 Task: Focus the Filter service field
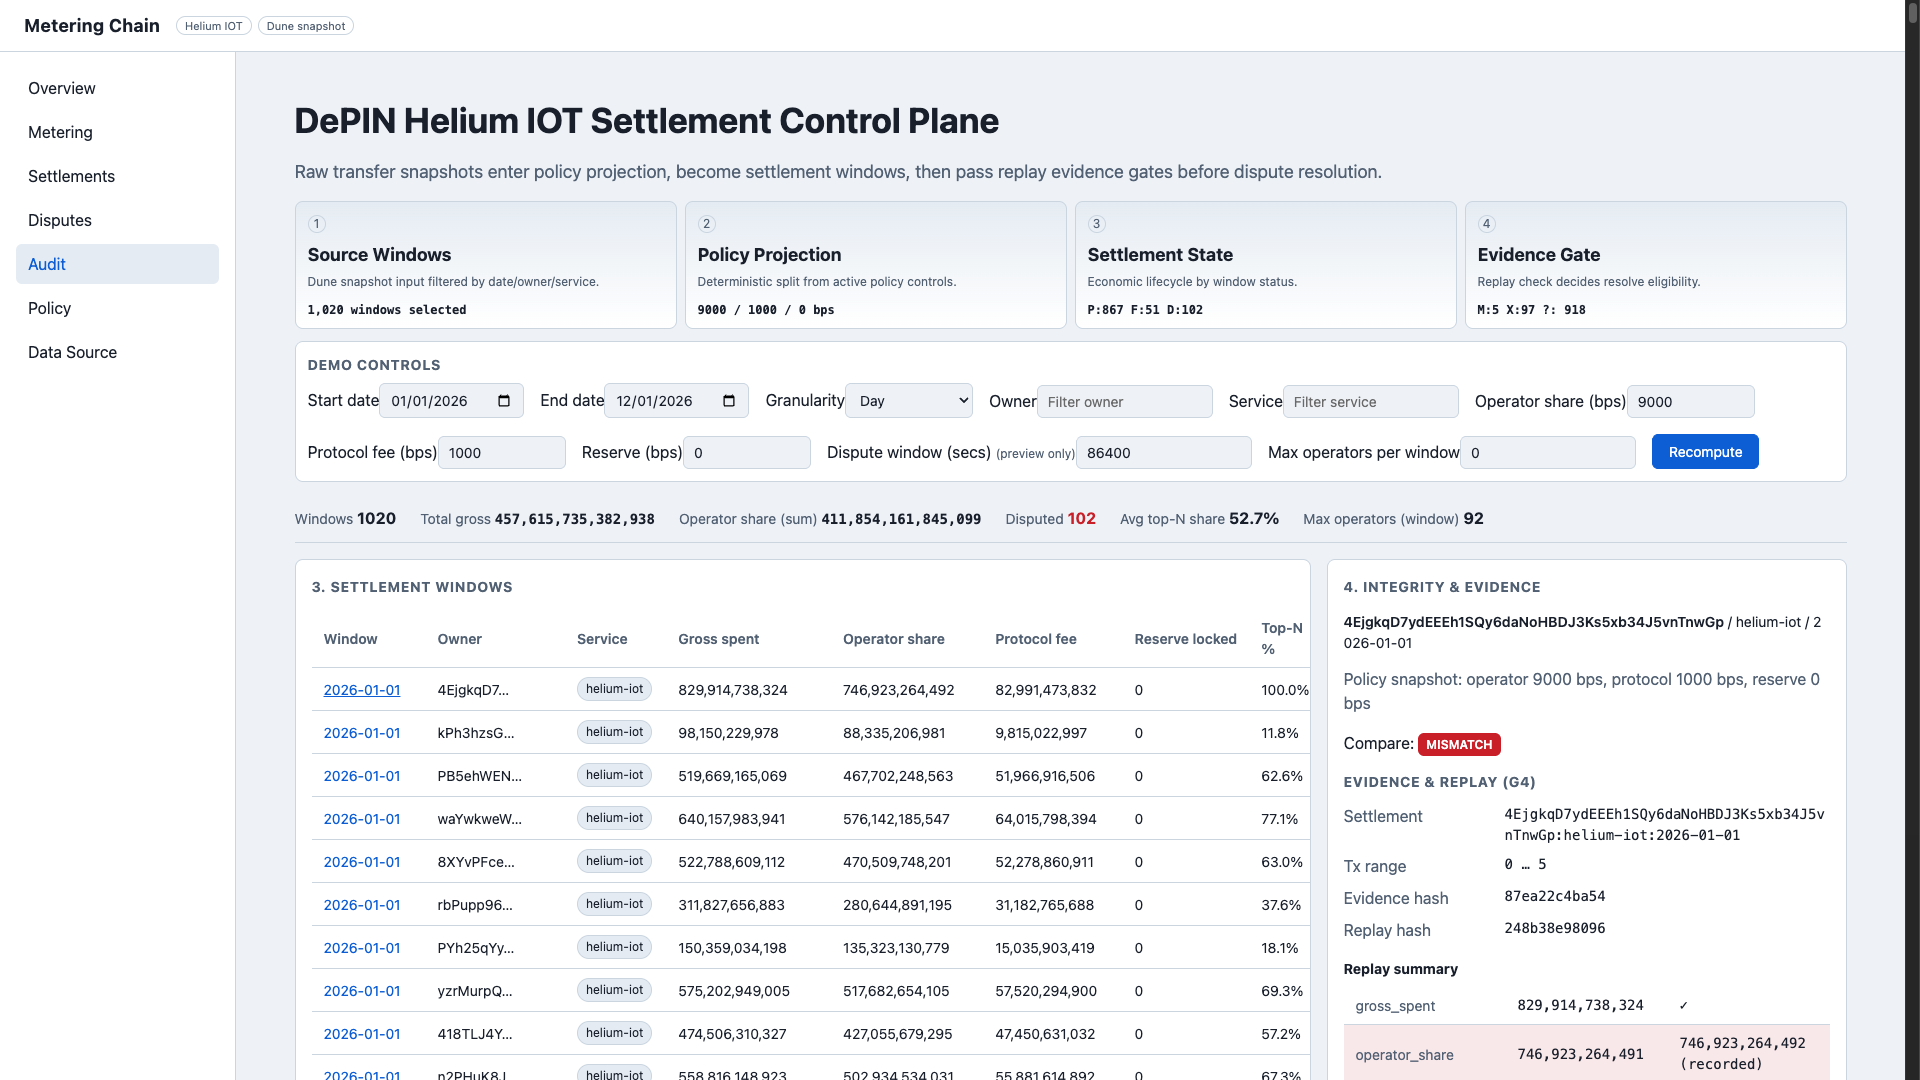[x=1370, y=401]
